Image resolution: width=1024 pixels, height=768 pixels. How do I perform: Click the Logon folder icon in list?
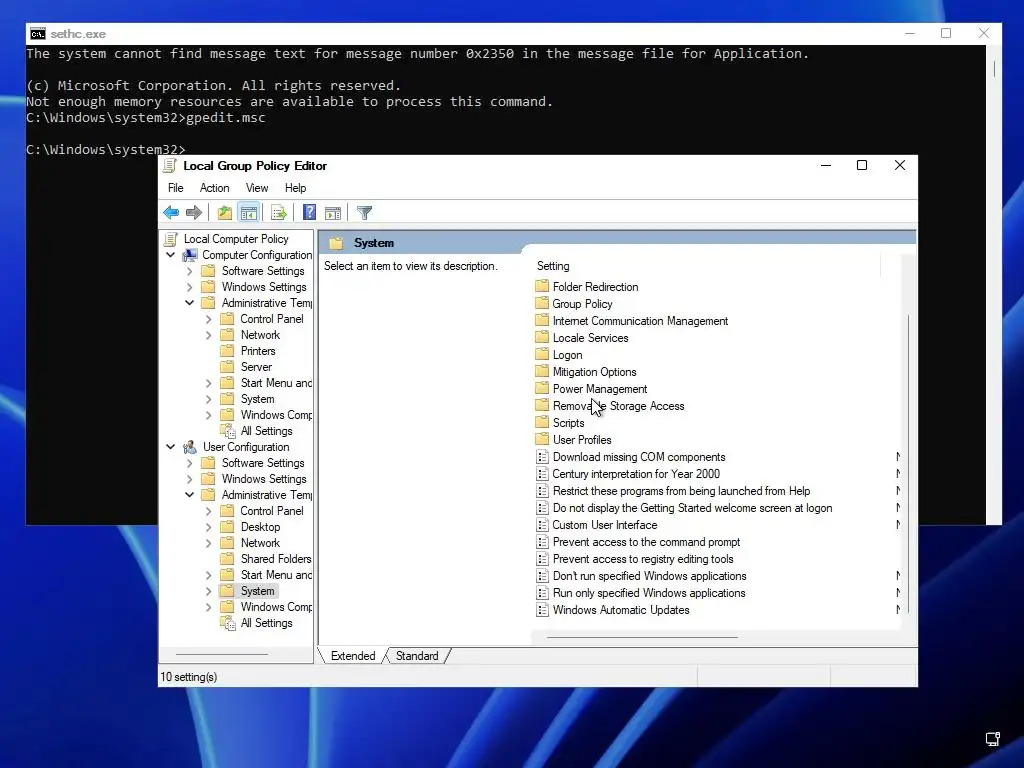tap(542, 354)
